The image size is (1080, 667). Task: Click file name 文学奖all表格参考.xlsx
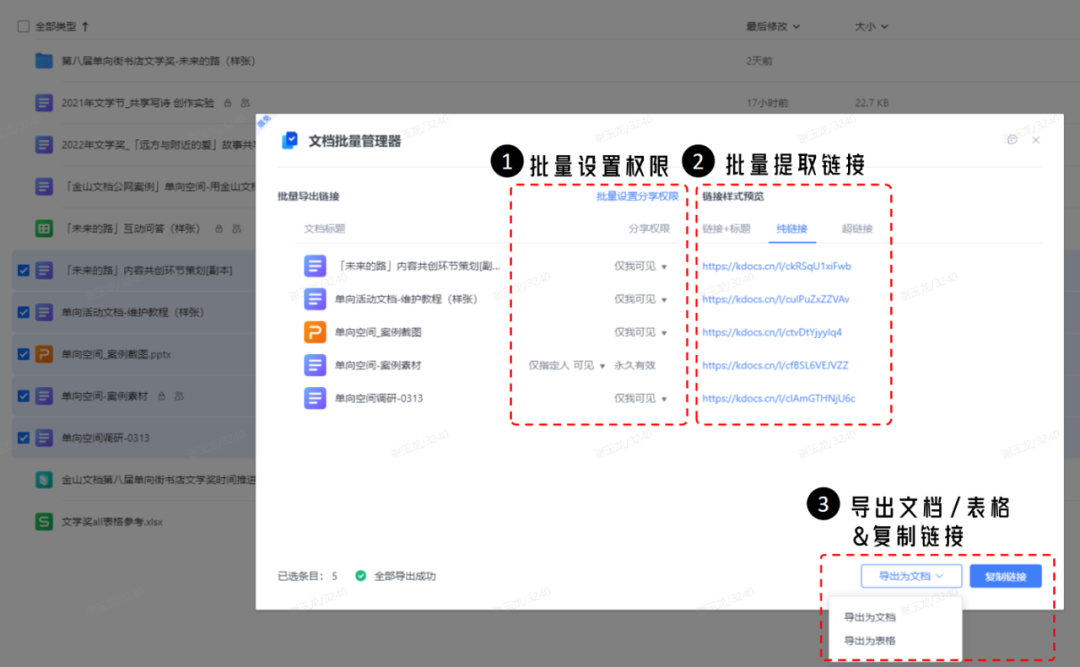[x=112, y=522]
